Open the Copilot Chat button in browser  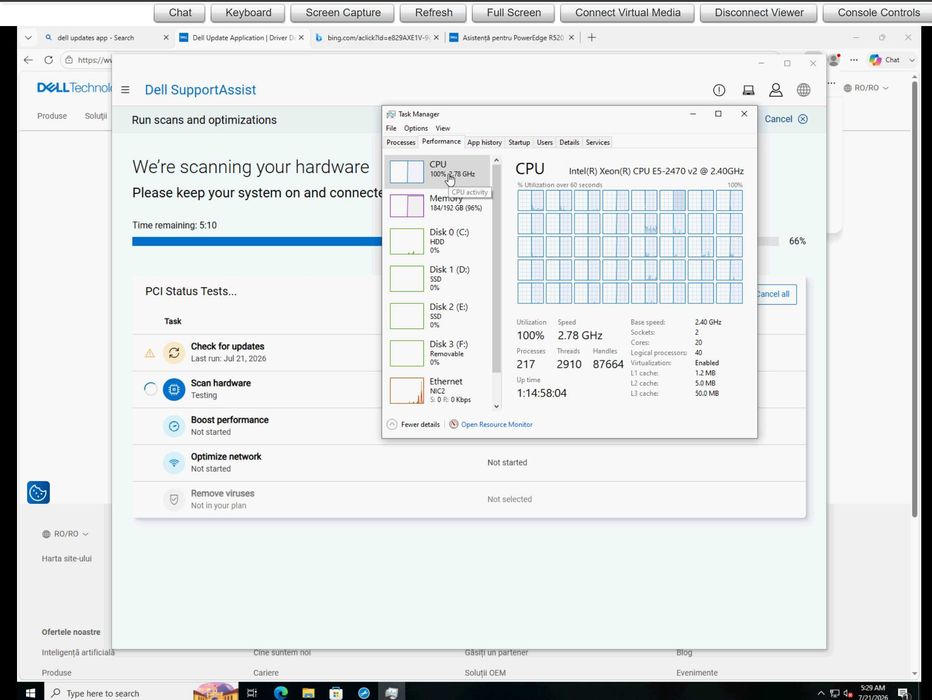click(x=884, y=60)
